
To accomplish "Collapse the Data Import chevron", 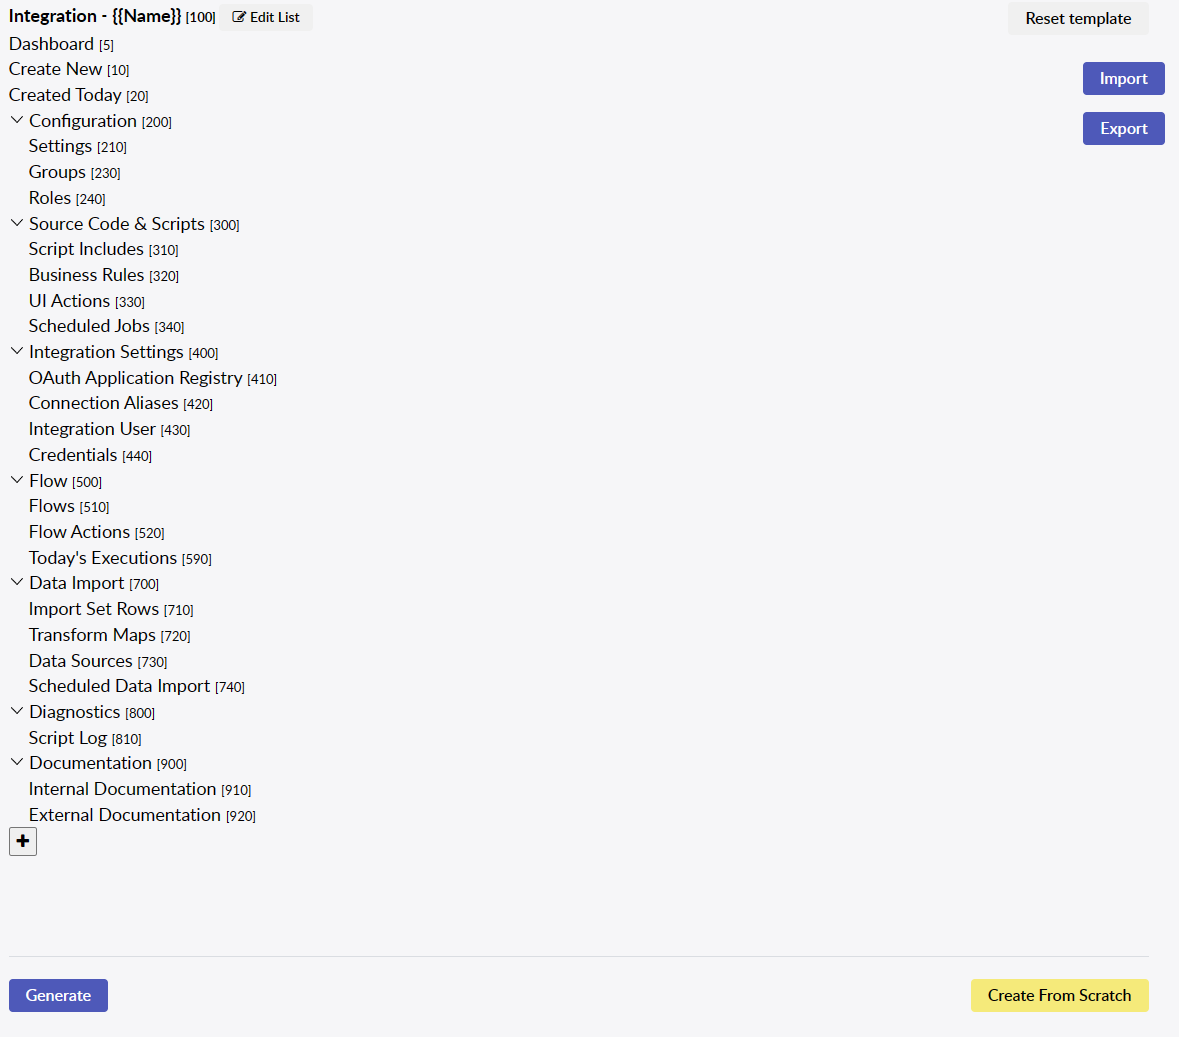I will pos(17,583).
